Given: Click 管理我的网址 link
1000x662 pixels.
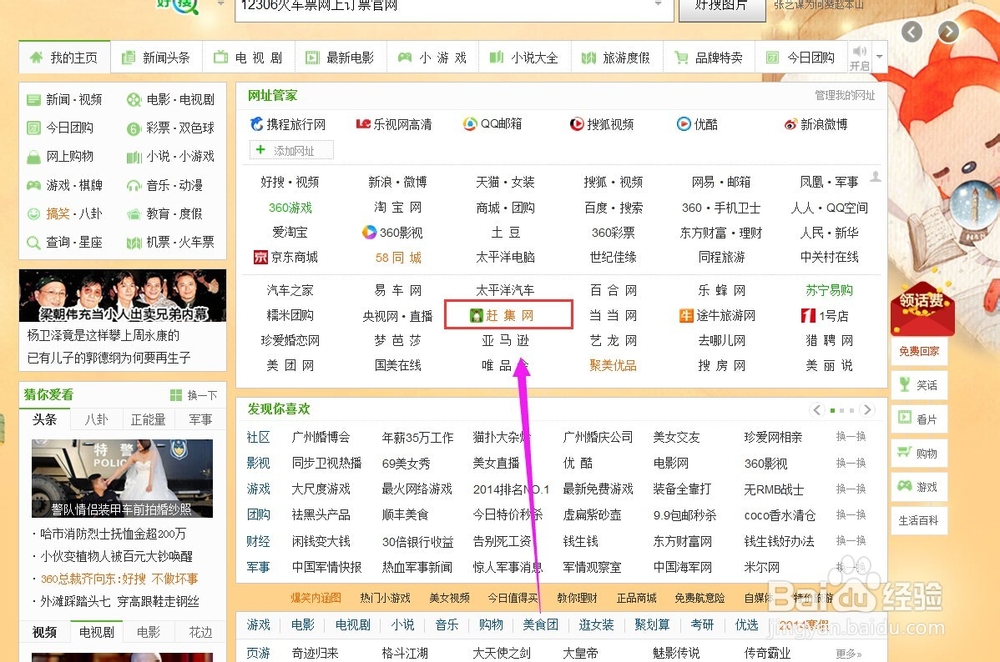Looking at the screenshot, I should [844, 96].
